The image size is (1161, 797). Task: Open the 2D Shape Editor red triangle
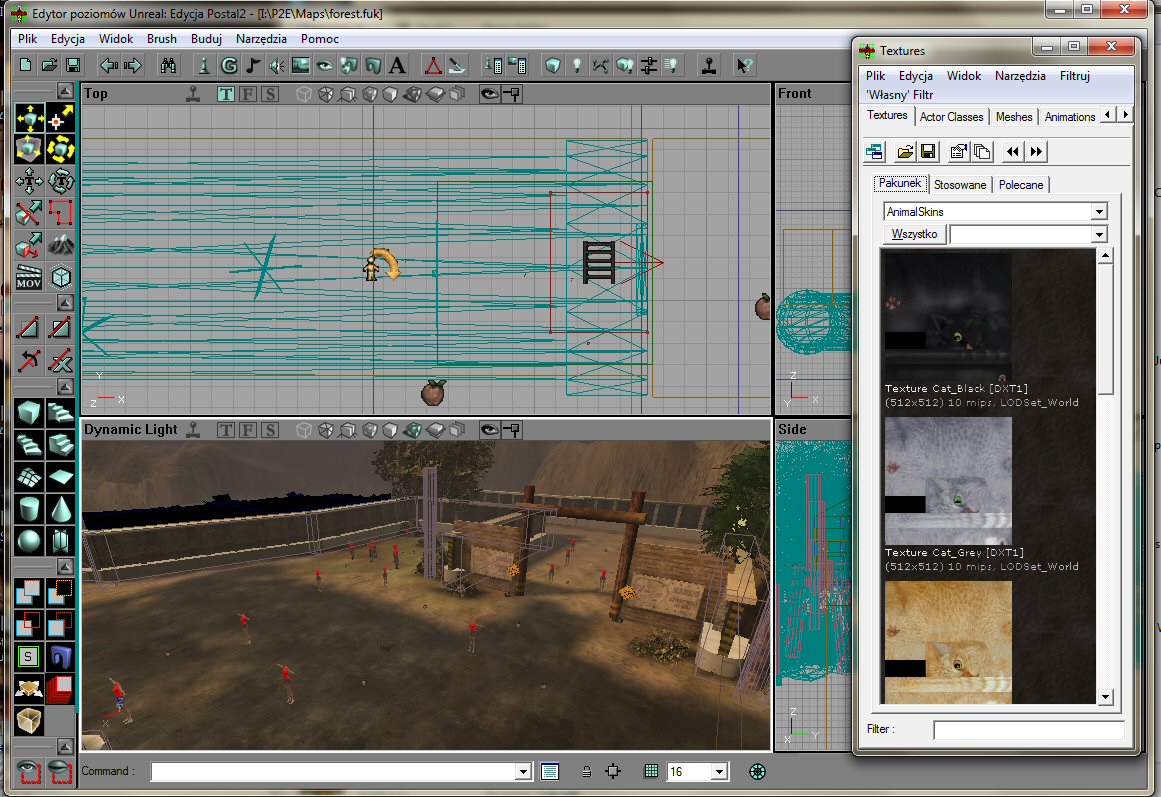pos(433,65)
